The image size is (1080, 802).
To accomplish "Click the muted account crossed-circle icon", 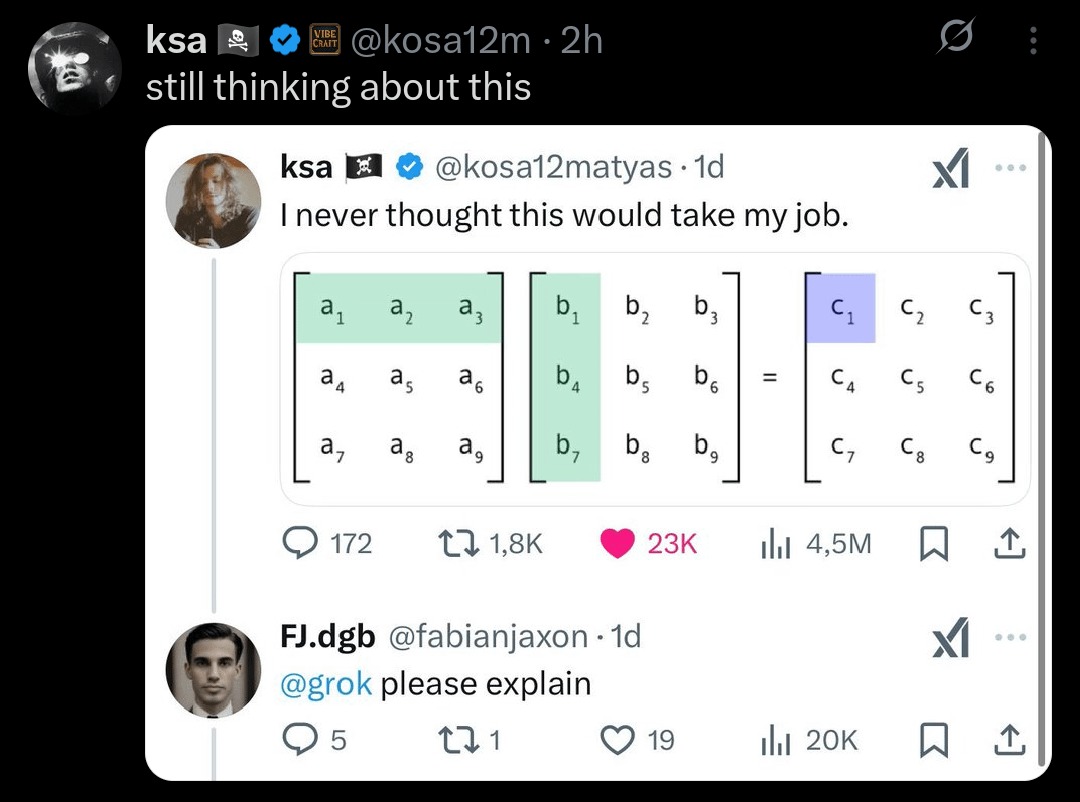I will 955,37.
